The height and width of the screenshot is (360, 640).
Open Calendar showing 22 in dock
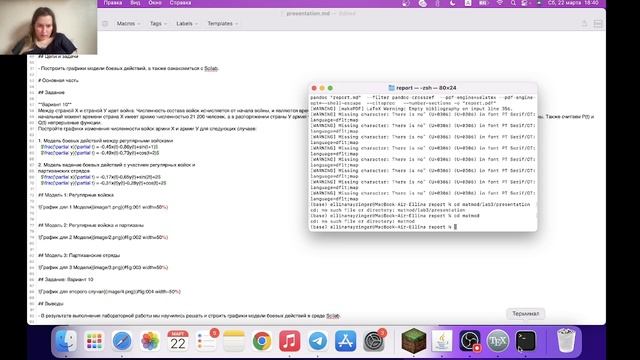(178, 341)
